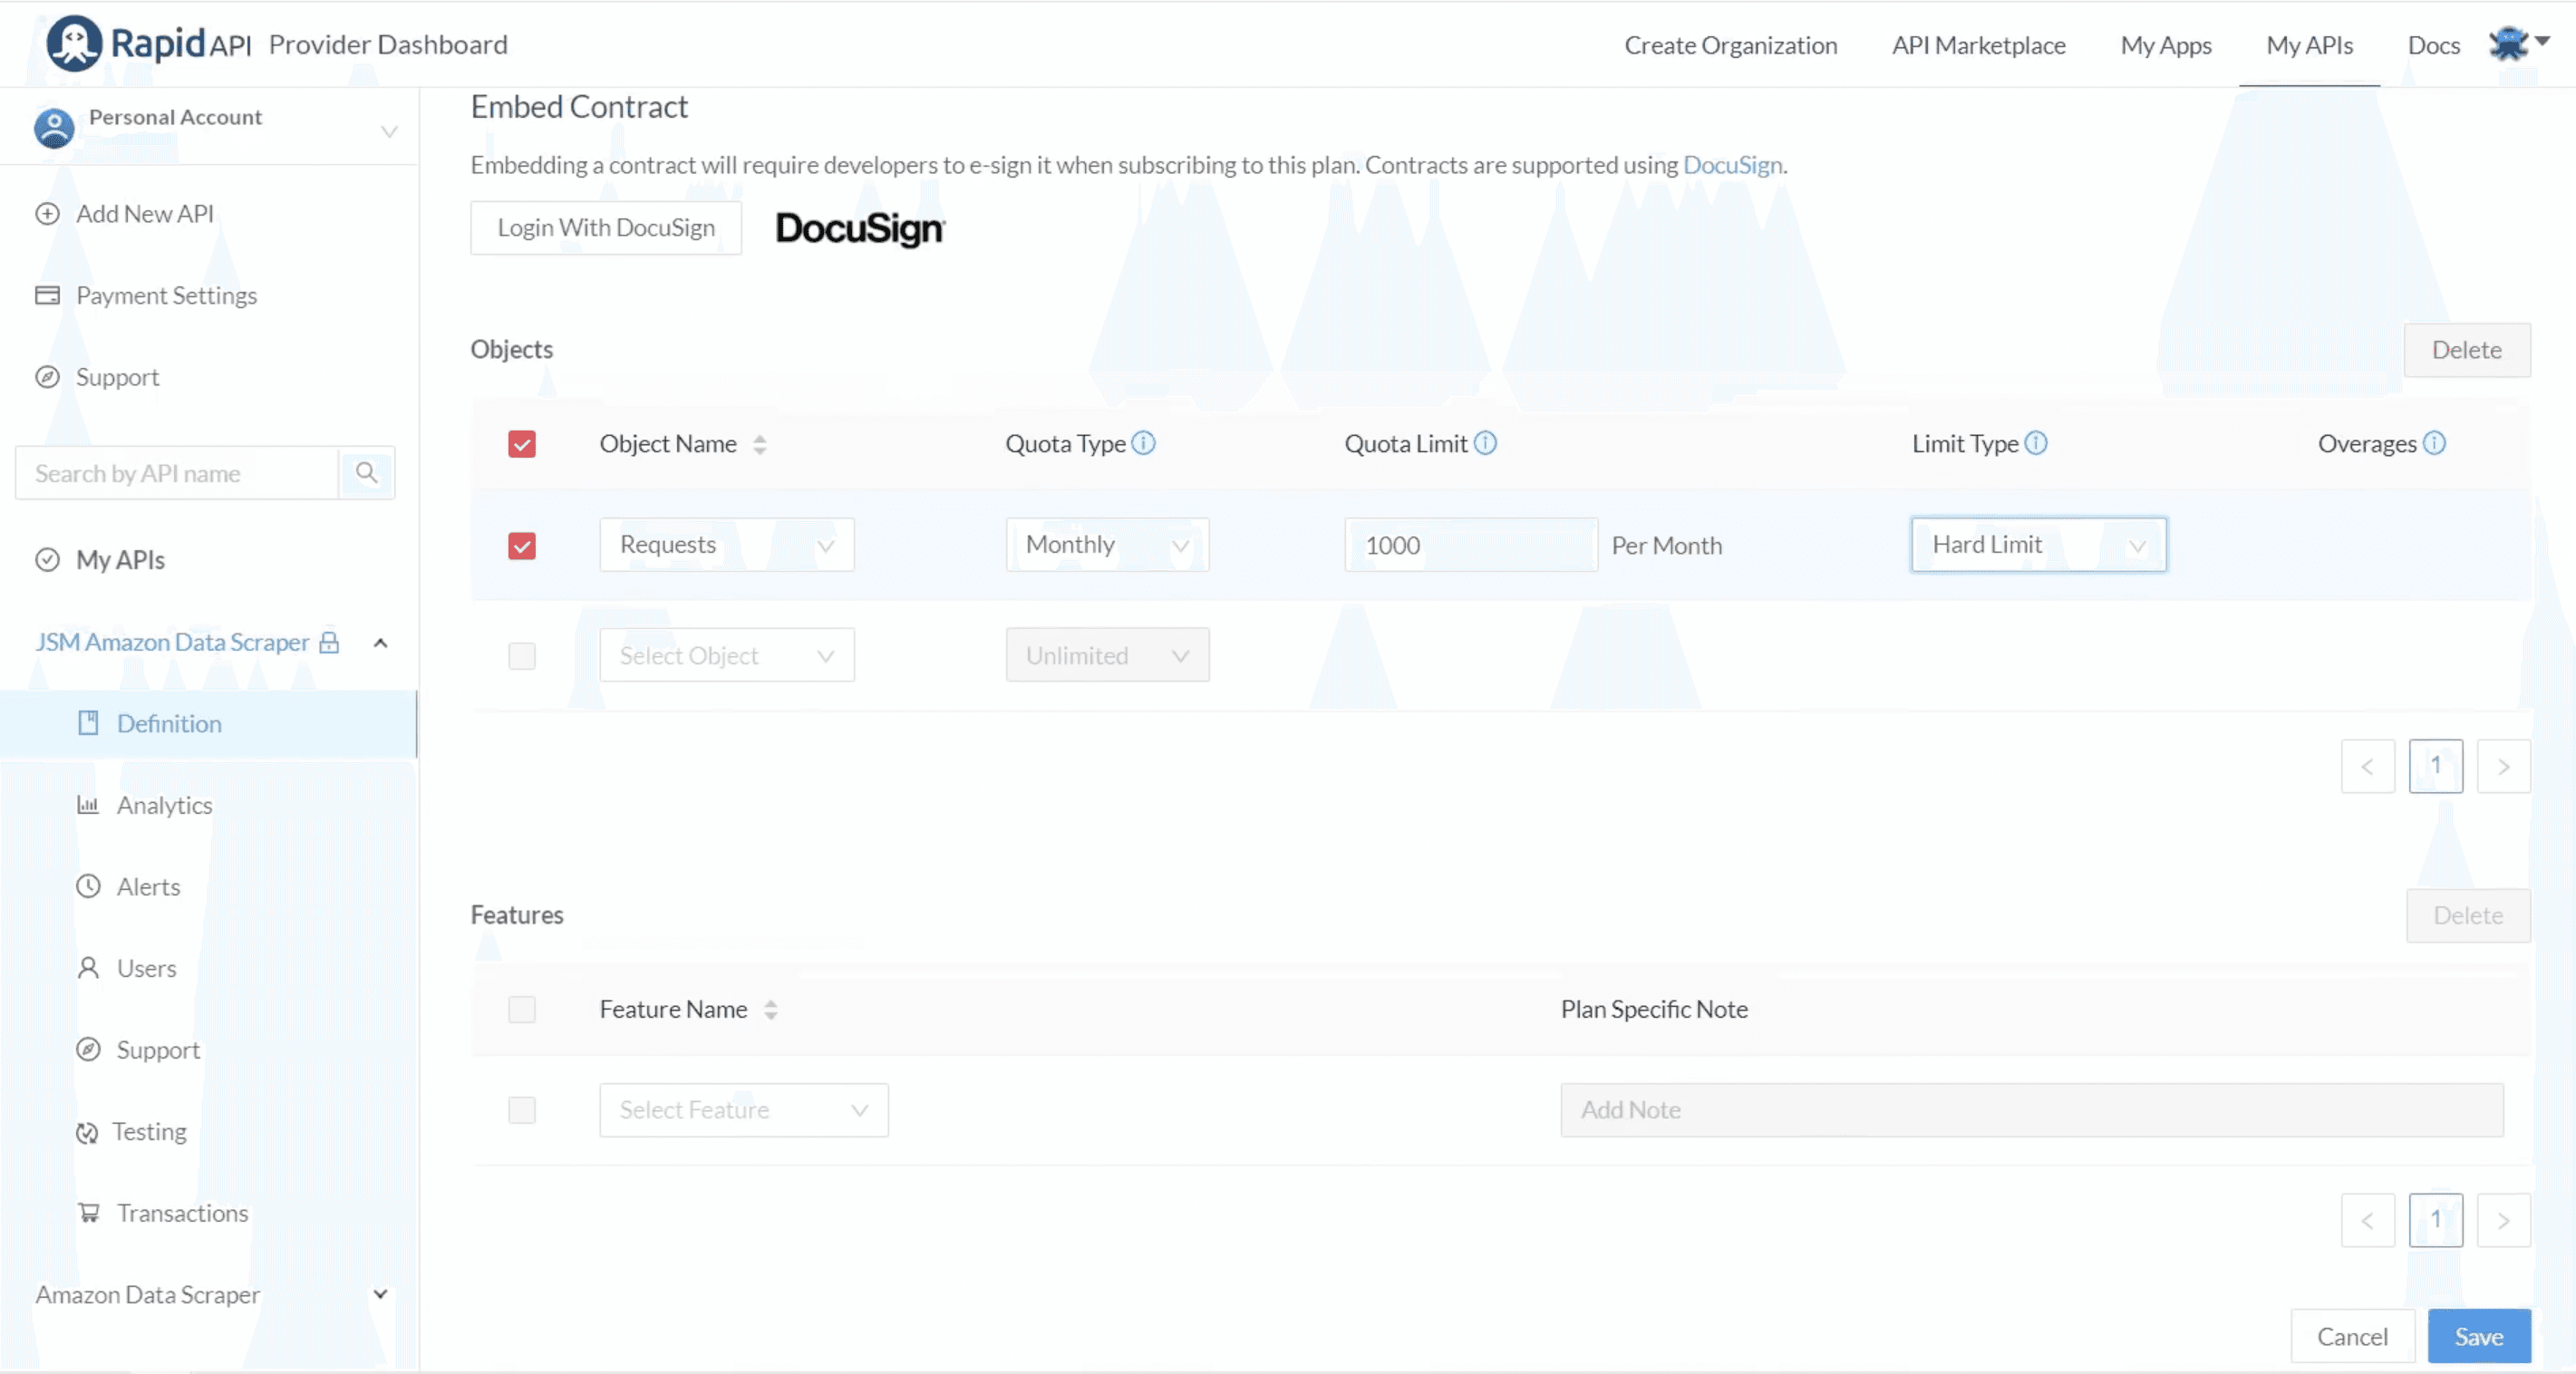
Task: Toggle select-all Features checkbox
Action: (x=522, y=1010)
